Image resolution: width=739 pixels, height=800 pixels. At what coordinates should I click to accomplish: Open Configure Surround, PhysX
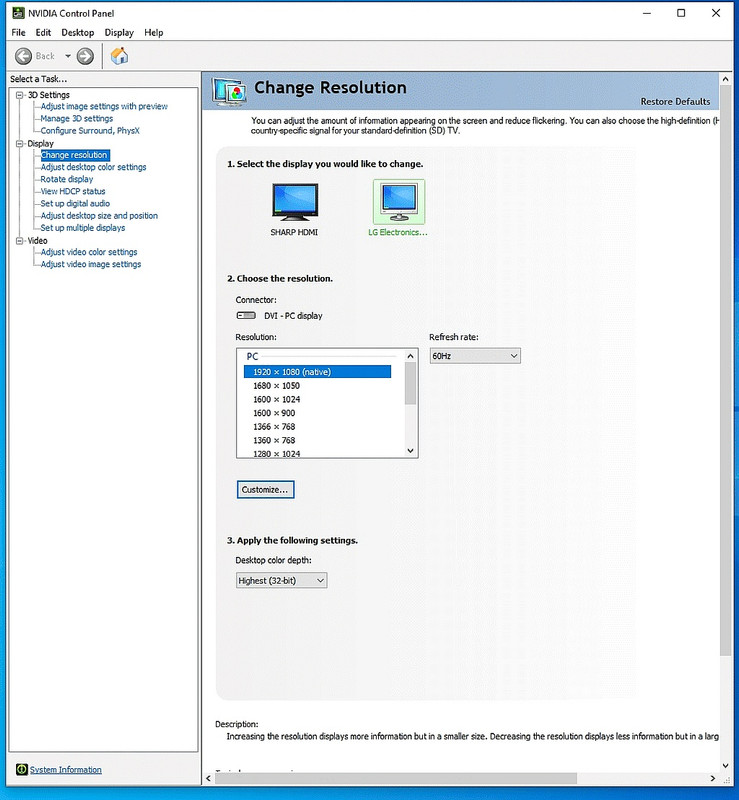pos(90,131)
